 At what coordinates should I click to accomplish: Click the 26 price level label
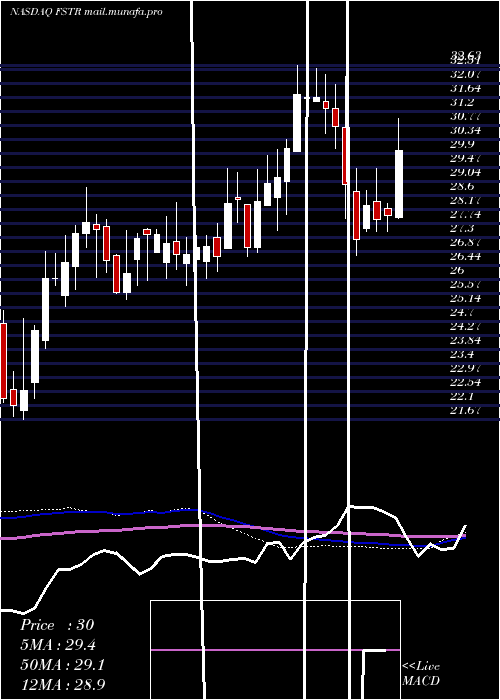pos(457,271)
